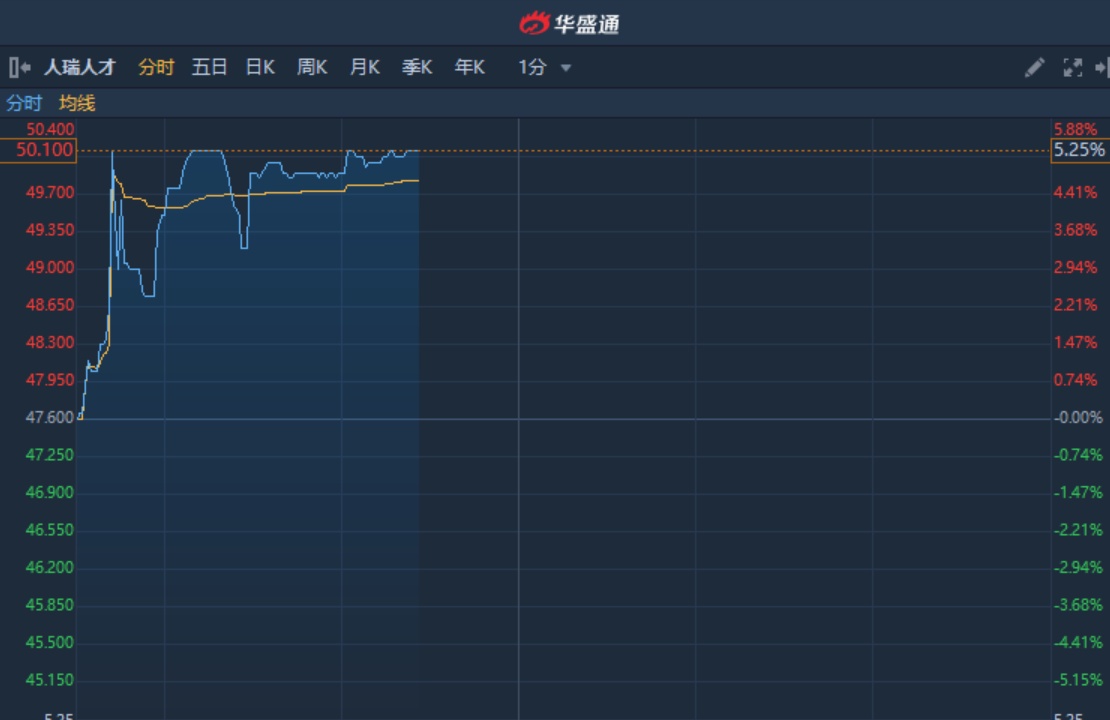Click the 49.350 price axis label
Screen dimensions: 1110x720
(x=50, y=230)
